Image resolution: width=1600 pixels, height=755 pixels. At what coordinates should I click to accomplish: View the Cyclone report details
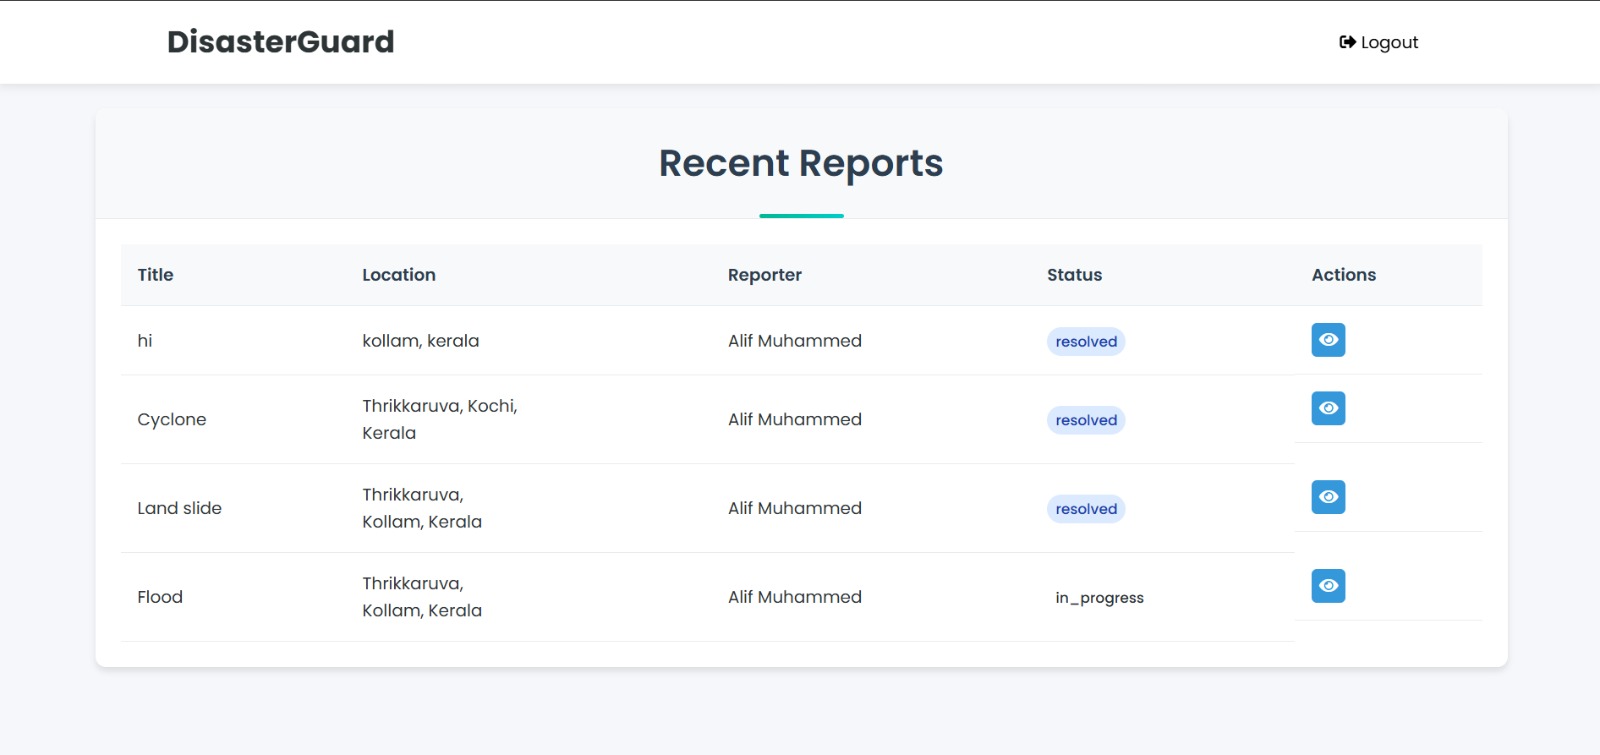pyautogui.click(x=1328, y=408)
